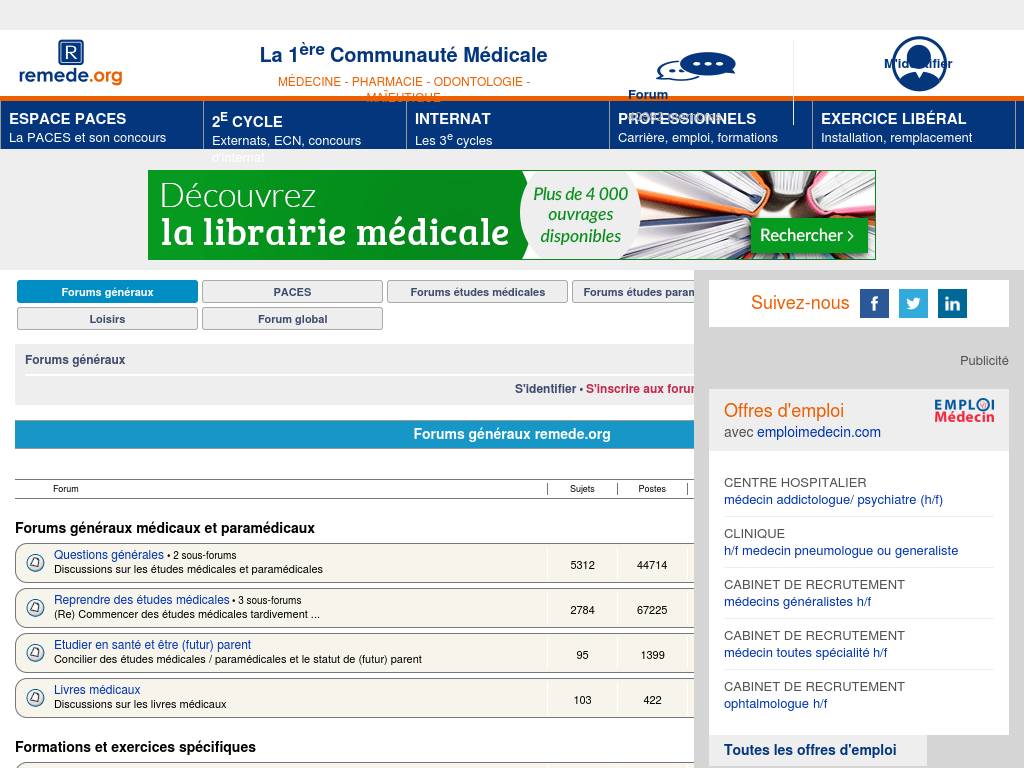Open Toutes les offres d'emploi
The image size is (1024, 768).
point(810,750)
